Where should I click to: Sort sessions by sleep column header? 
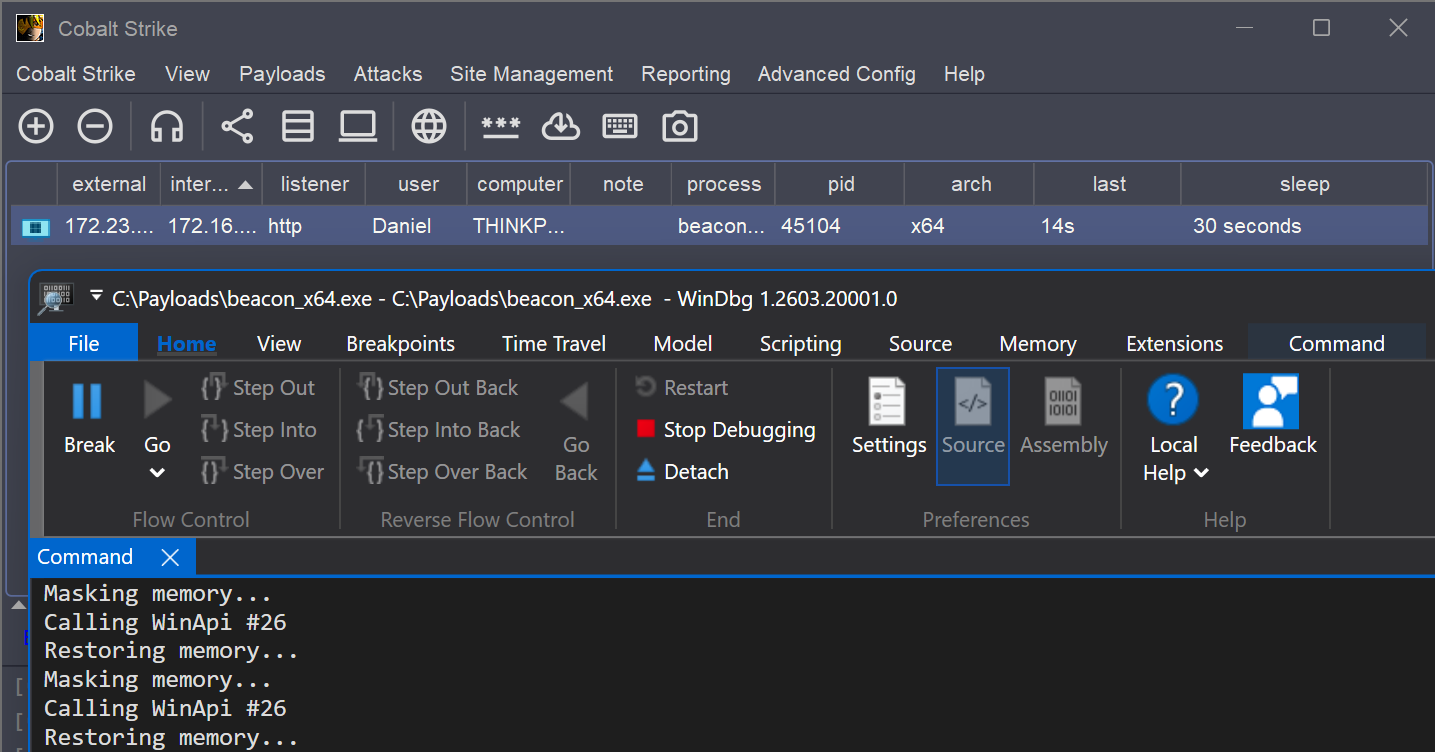click(1304, 184)
